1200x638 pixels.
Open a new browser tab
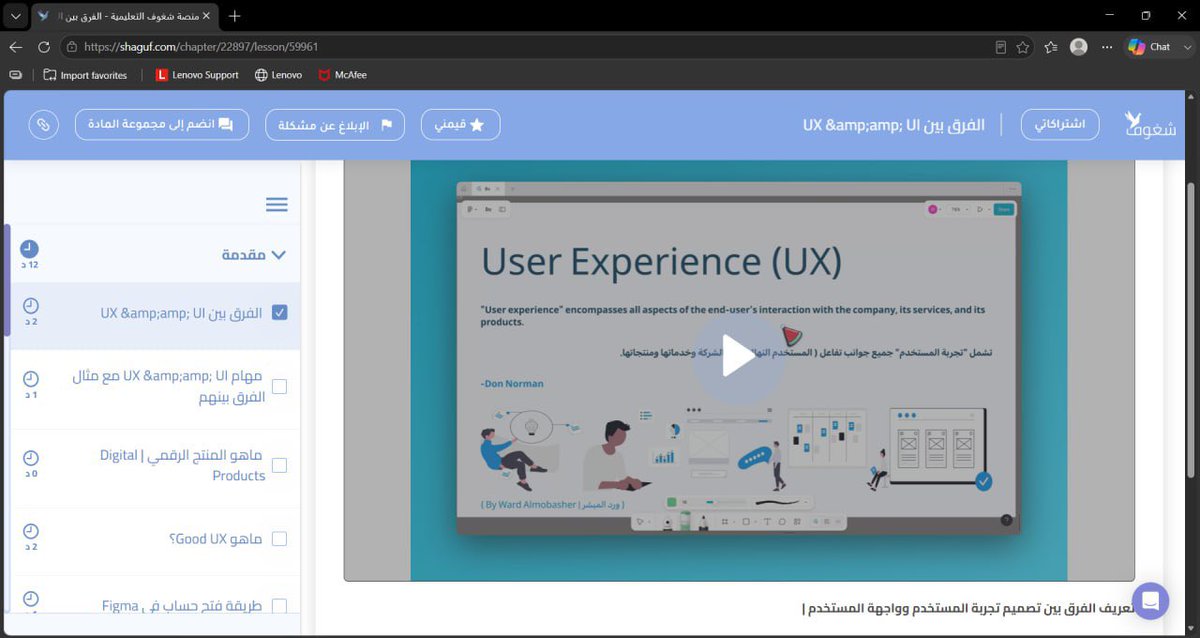coord(235,16)
